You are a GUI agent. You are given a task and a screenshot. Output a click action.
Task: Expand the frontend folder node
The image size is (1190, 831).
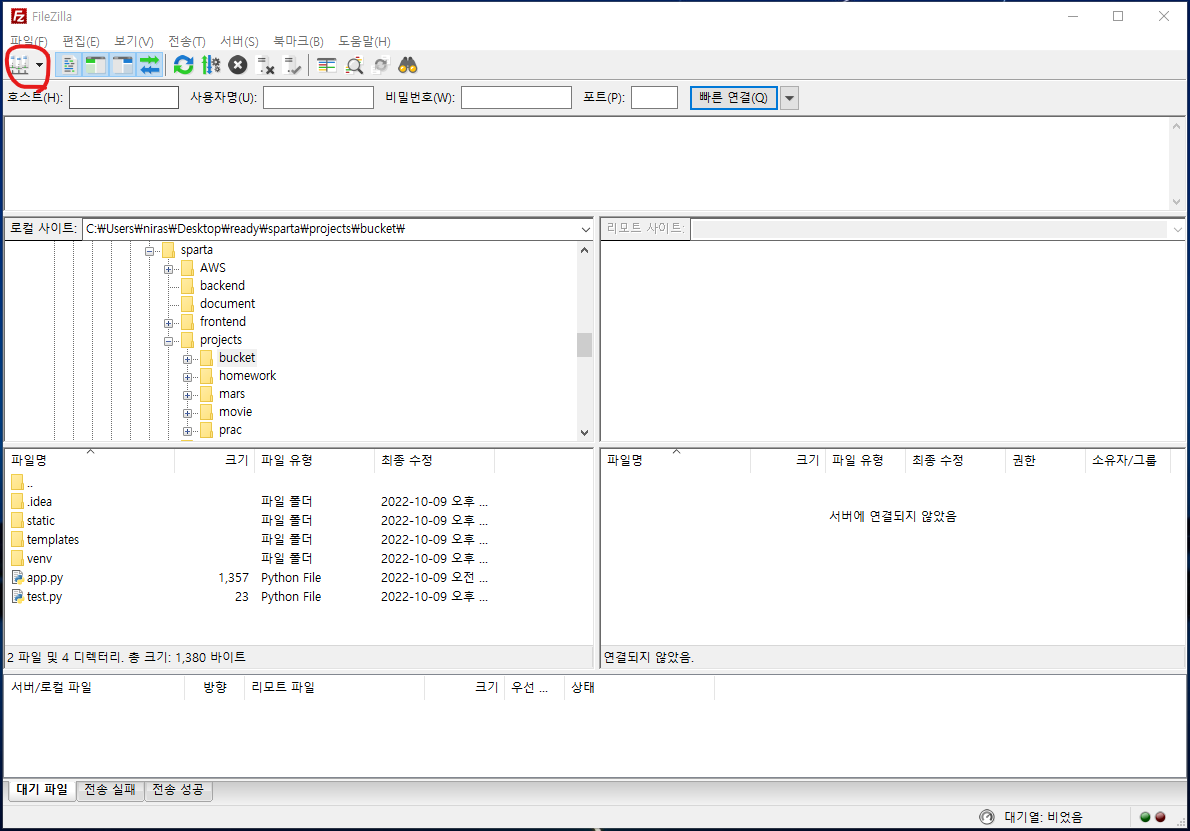(168, 323)
